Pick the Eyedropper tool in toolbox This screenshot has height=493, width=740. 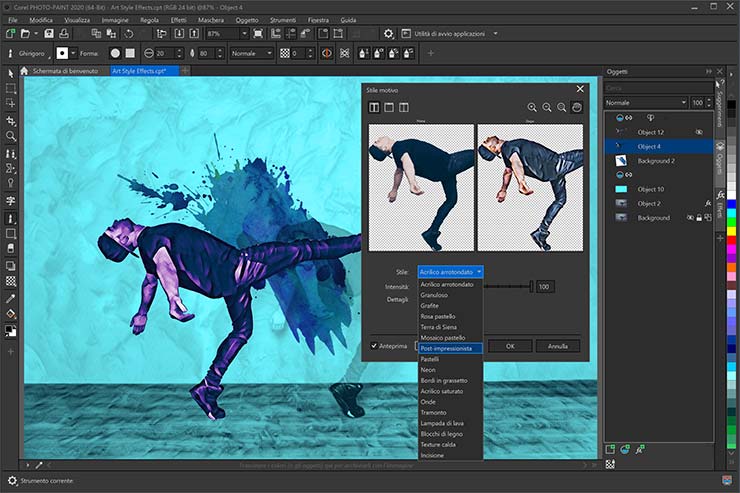click(x=11, y=298)
